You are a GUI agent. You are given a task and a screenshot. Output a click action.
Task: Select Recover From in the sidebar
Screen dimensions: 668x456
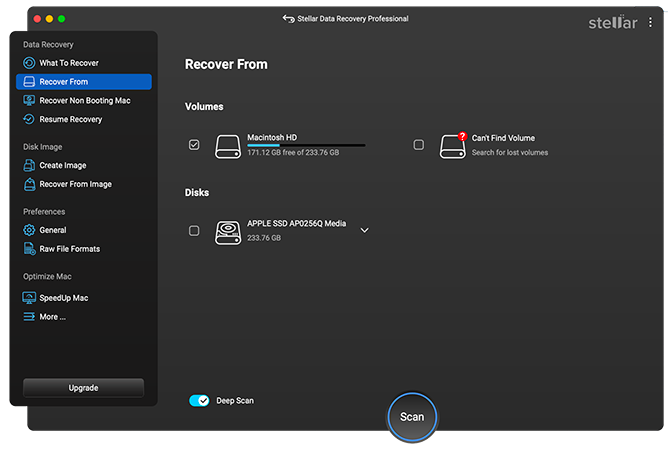[84, 82]
